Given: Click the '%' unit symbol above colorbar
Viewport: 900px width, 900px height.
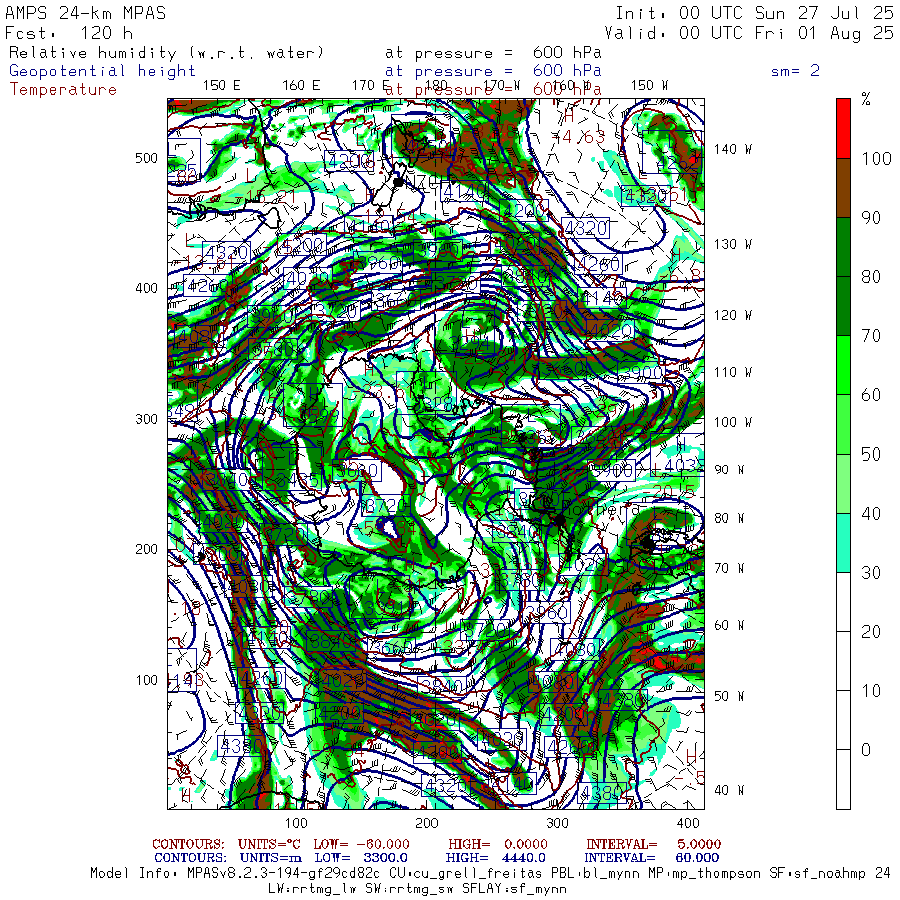Looking at the screenshot, I should pos(866,100).
